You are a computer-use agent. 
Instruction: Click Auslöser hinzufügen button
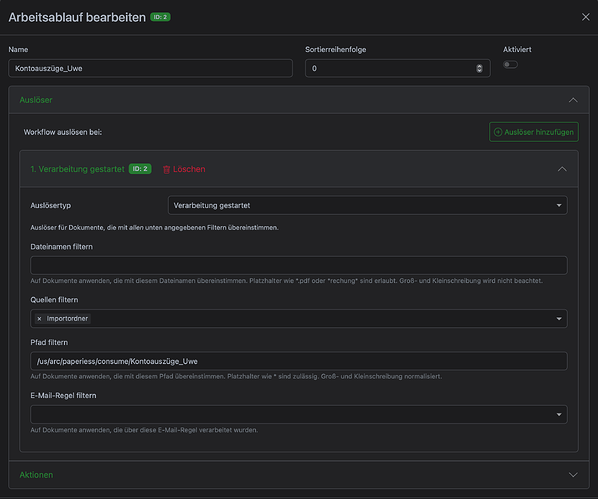point(534,132)
